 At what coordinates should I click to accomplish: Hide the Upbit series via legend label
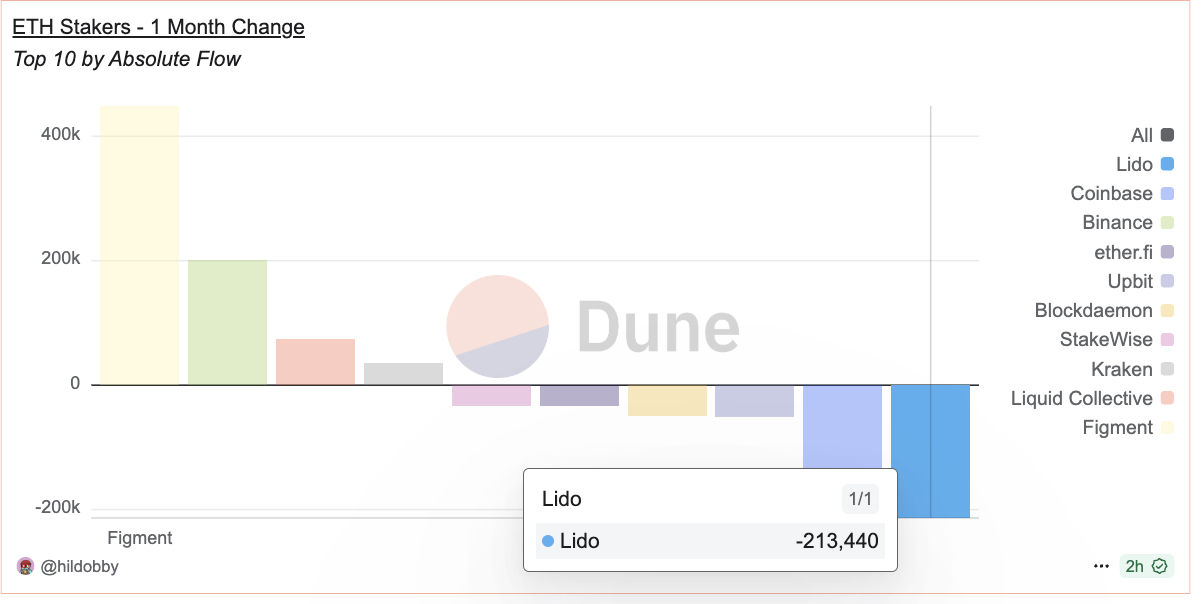1130,282
